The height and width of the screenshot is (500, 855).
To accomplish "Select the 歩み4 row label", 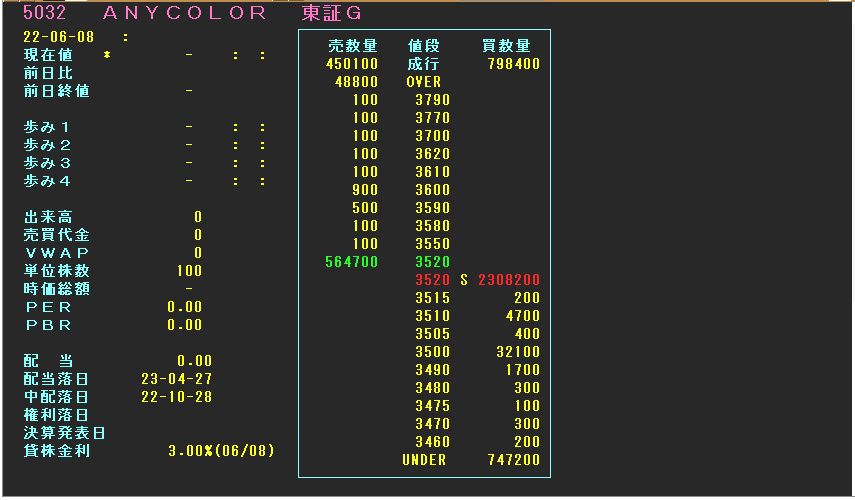I will pos(46,181).
